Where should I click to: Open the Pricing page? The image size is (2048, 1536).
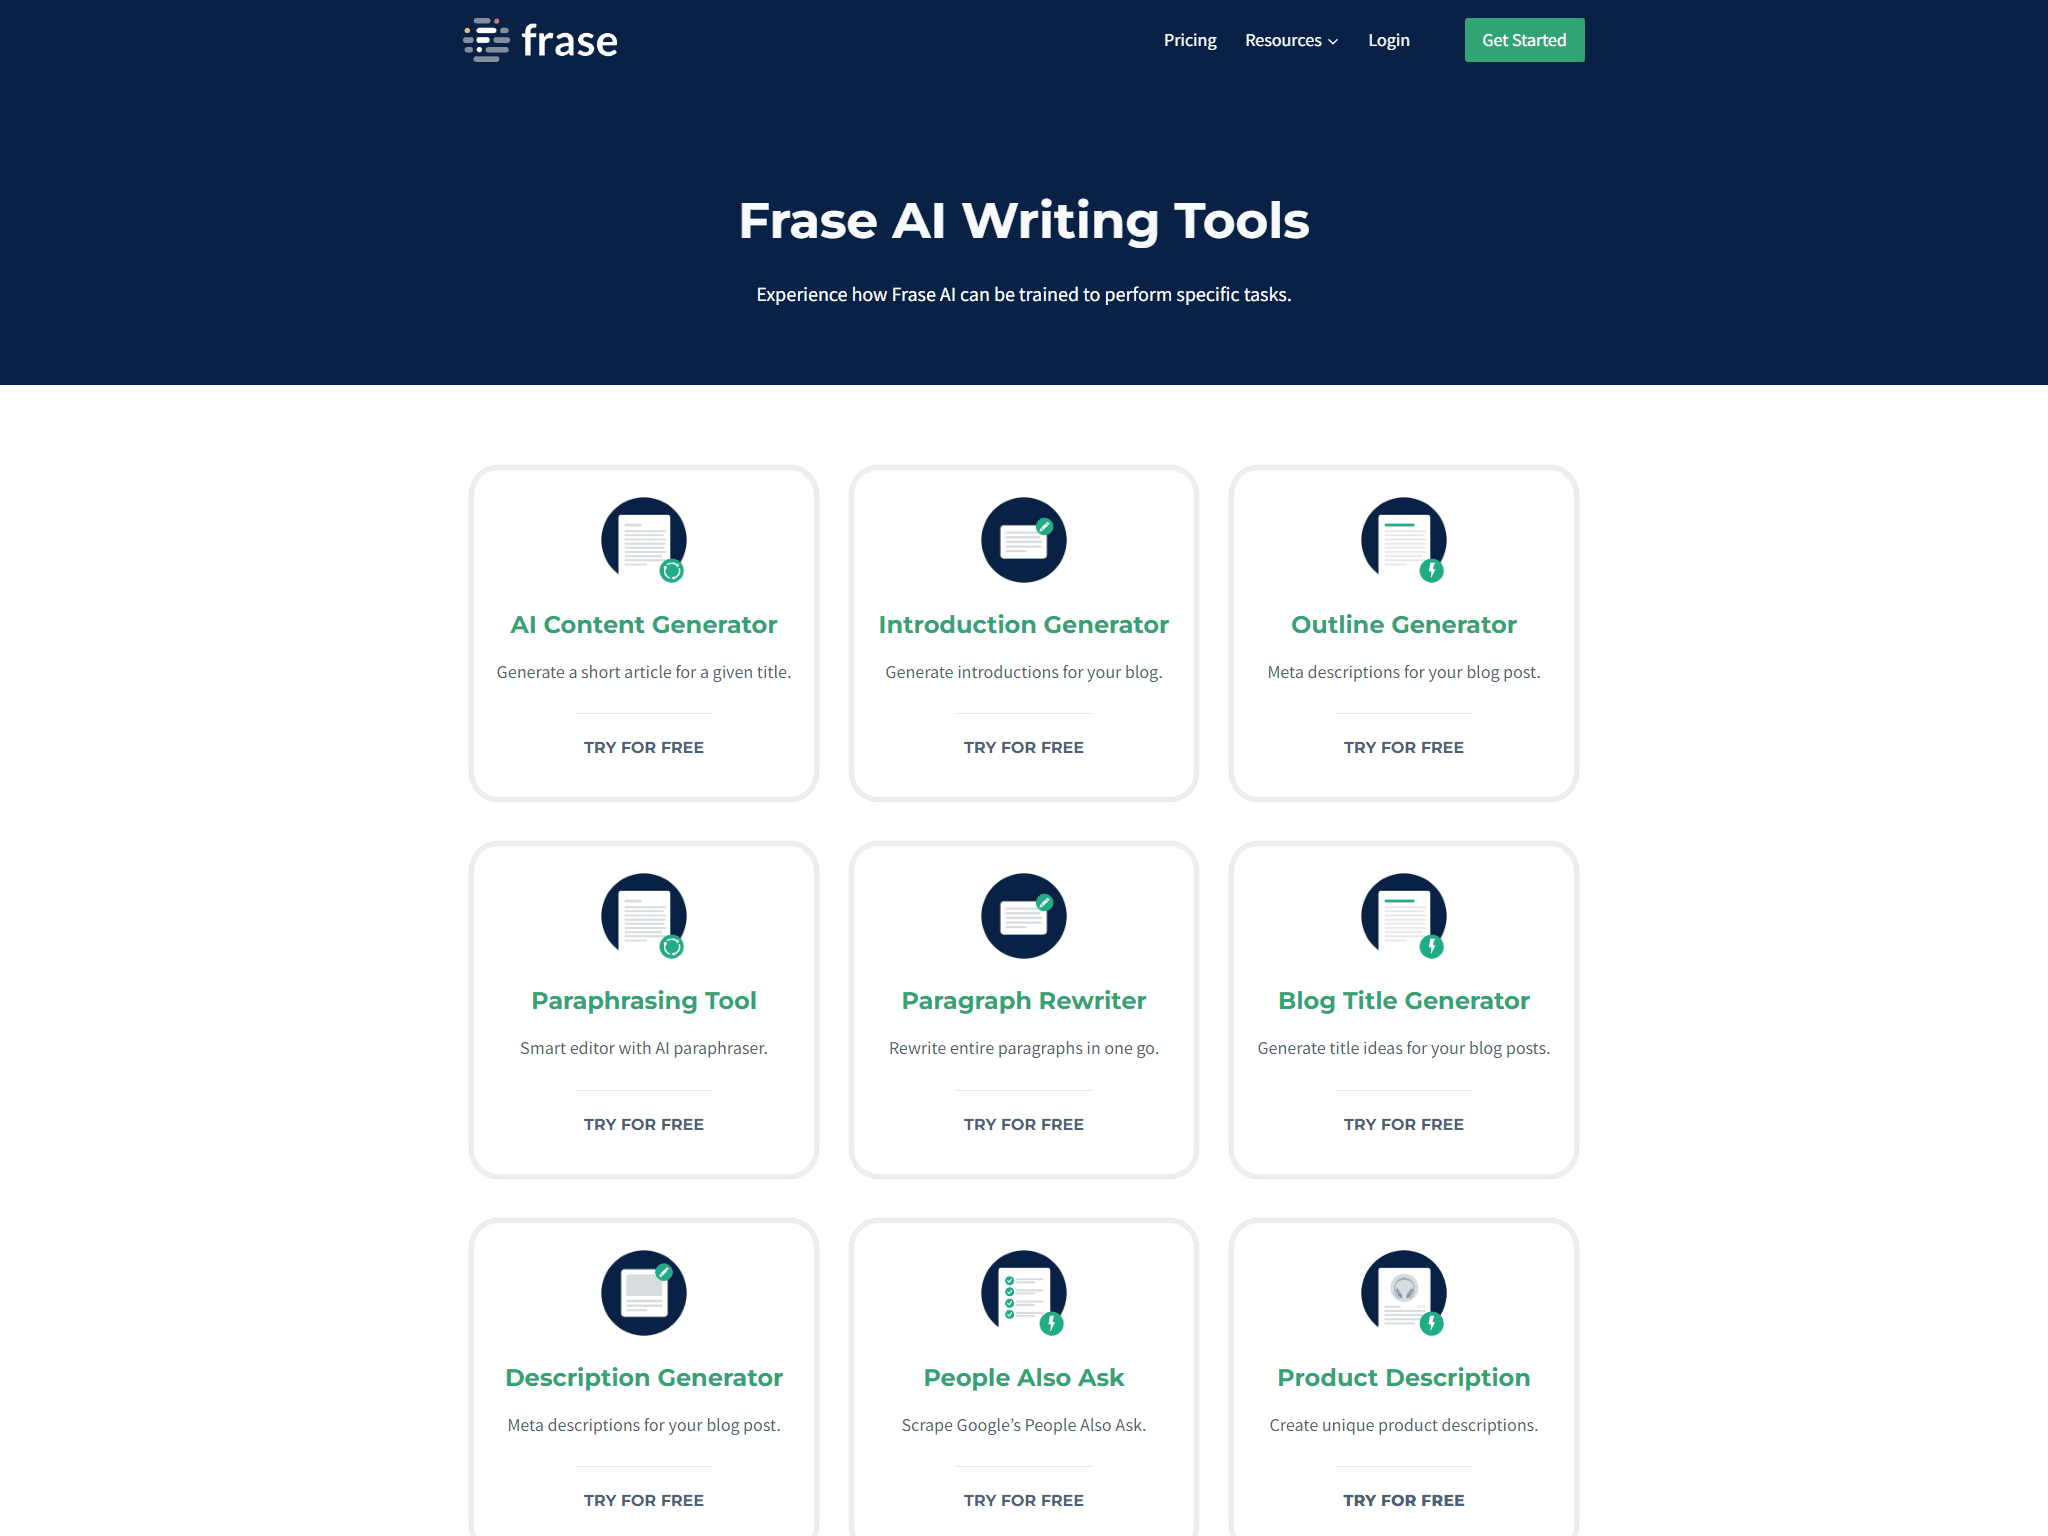tap(1190, 40)
